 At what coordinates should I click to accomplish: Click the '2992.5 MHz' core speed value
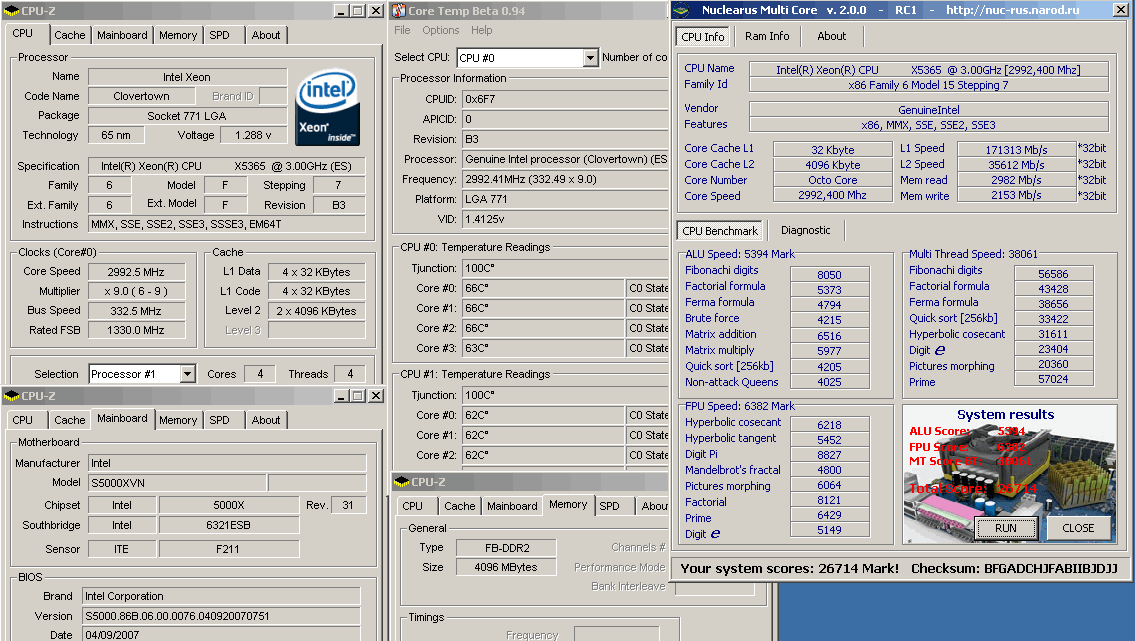click(x=136, y=272)
